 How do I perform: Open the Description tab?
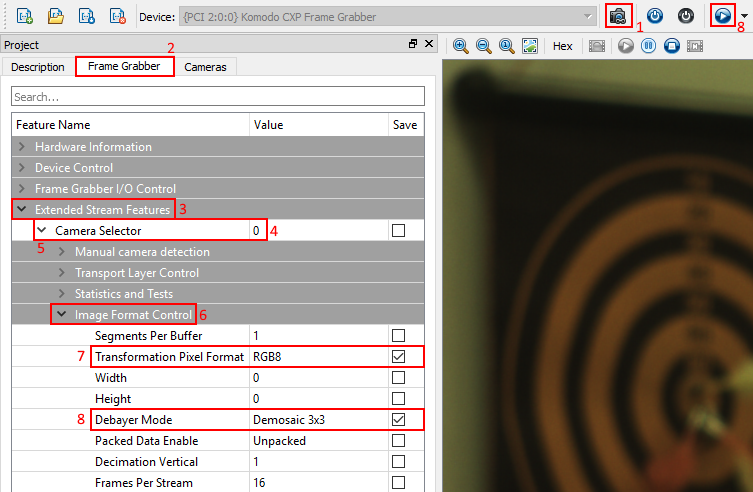[x=38, y=67]
